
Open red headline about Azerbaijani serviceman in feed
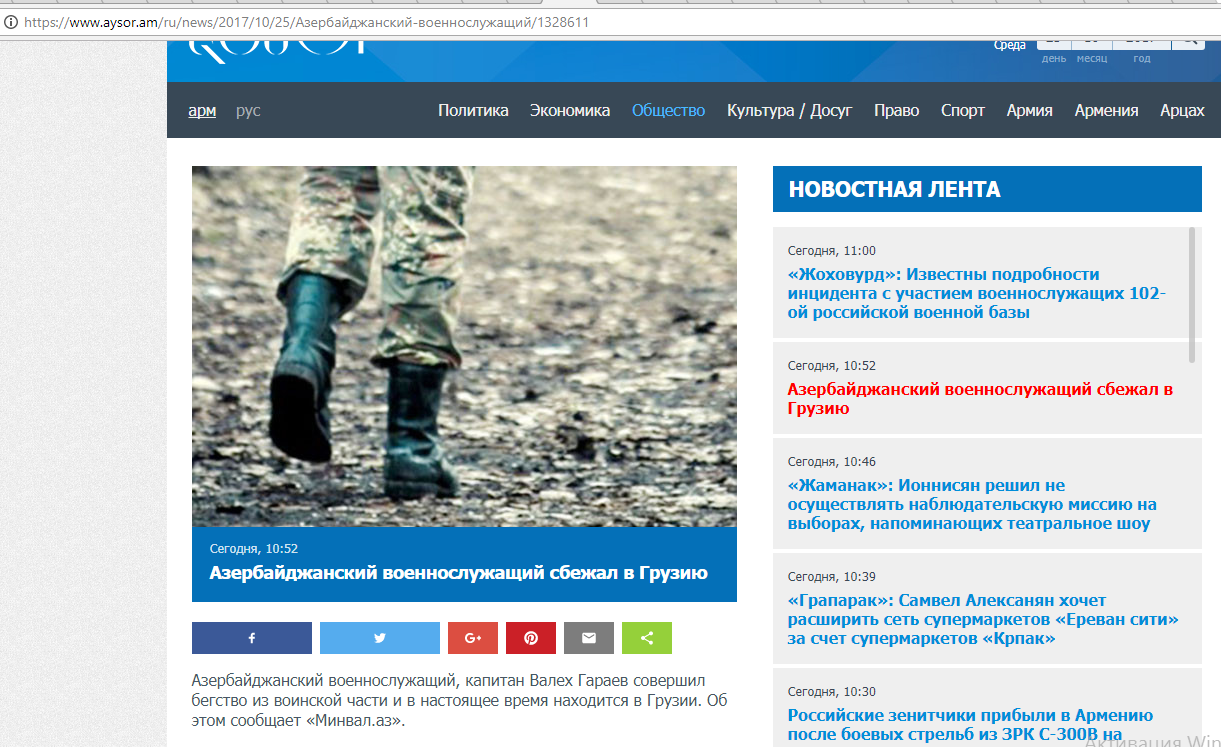click(x=980, y=398)
